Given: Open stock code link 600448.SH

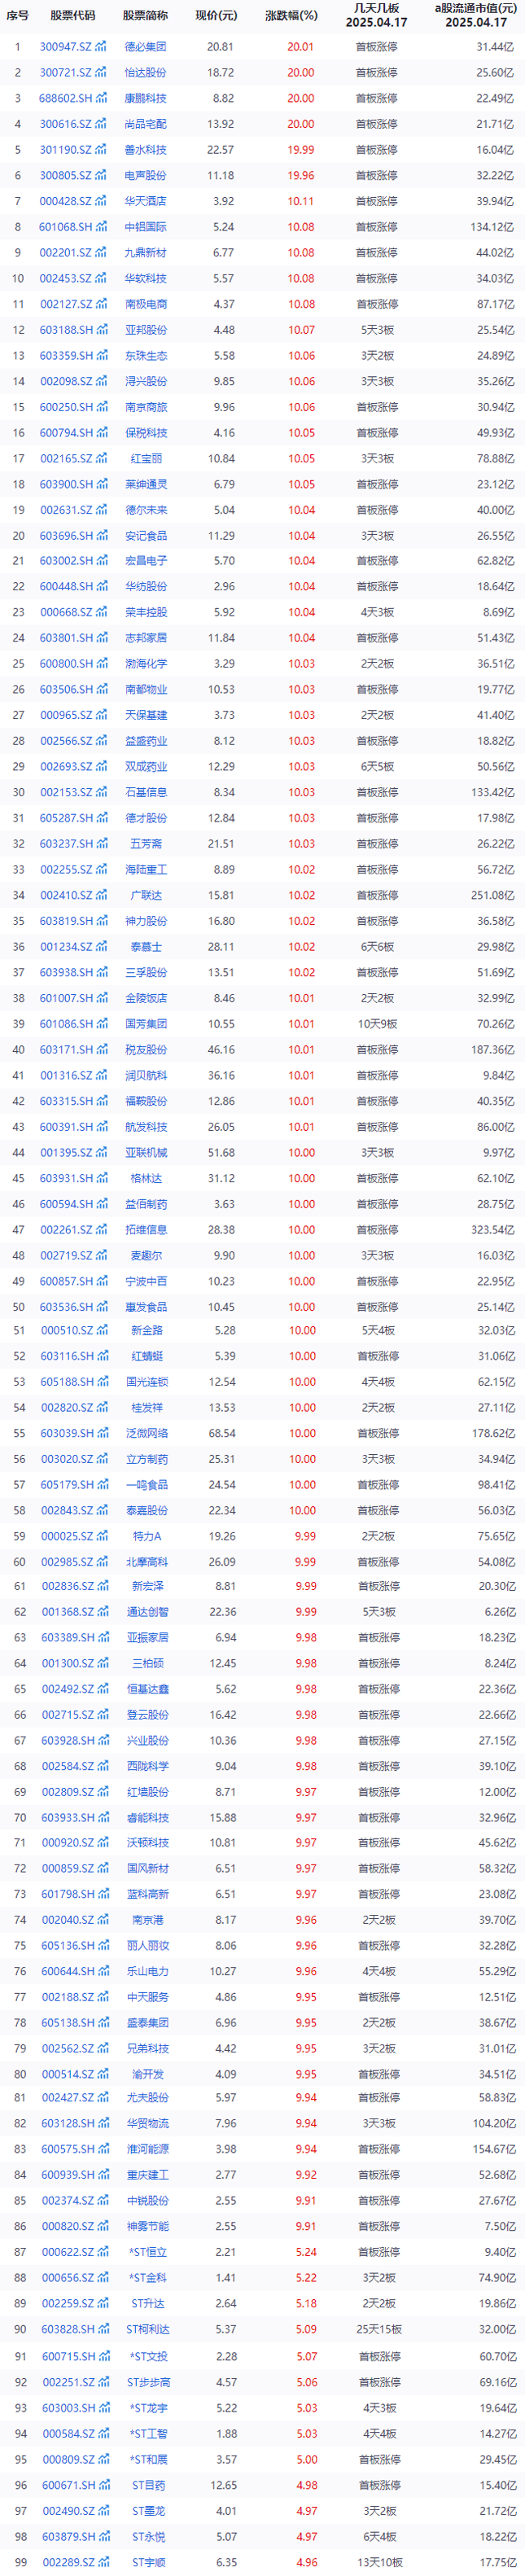Looking at the screenshot, I should click(x=66, y=587).
